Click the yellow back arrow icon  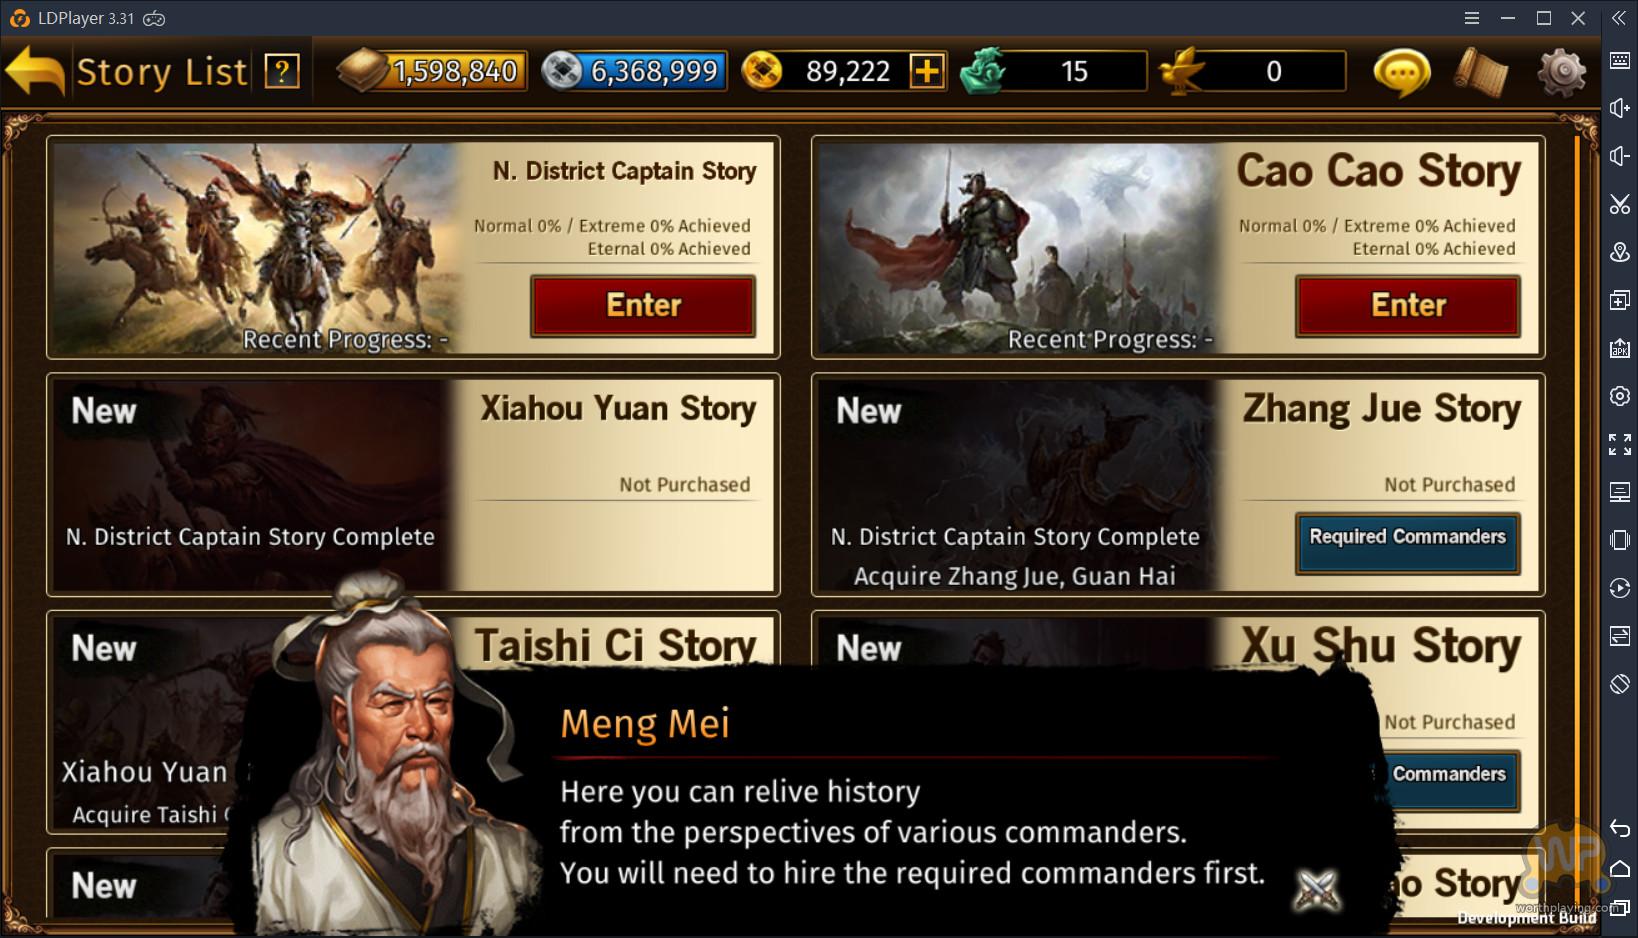pos(34,71)
